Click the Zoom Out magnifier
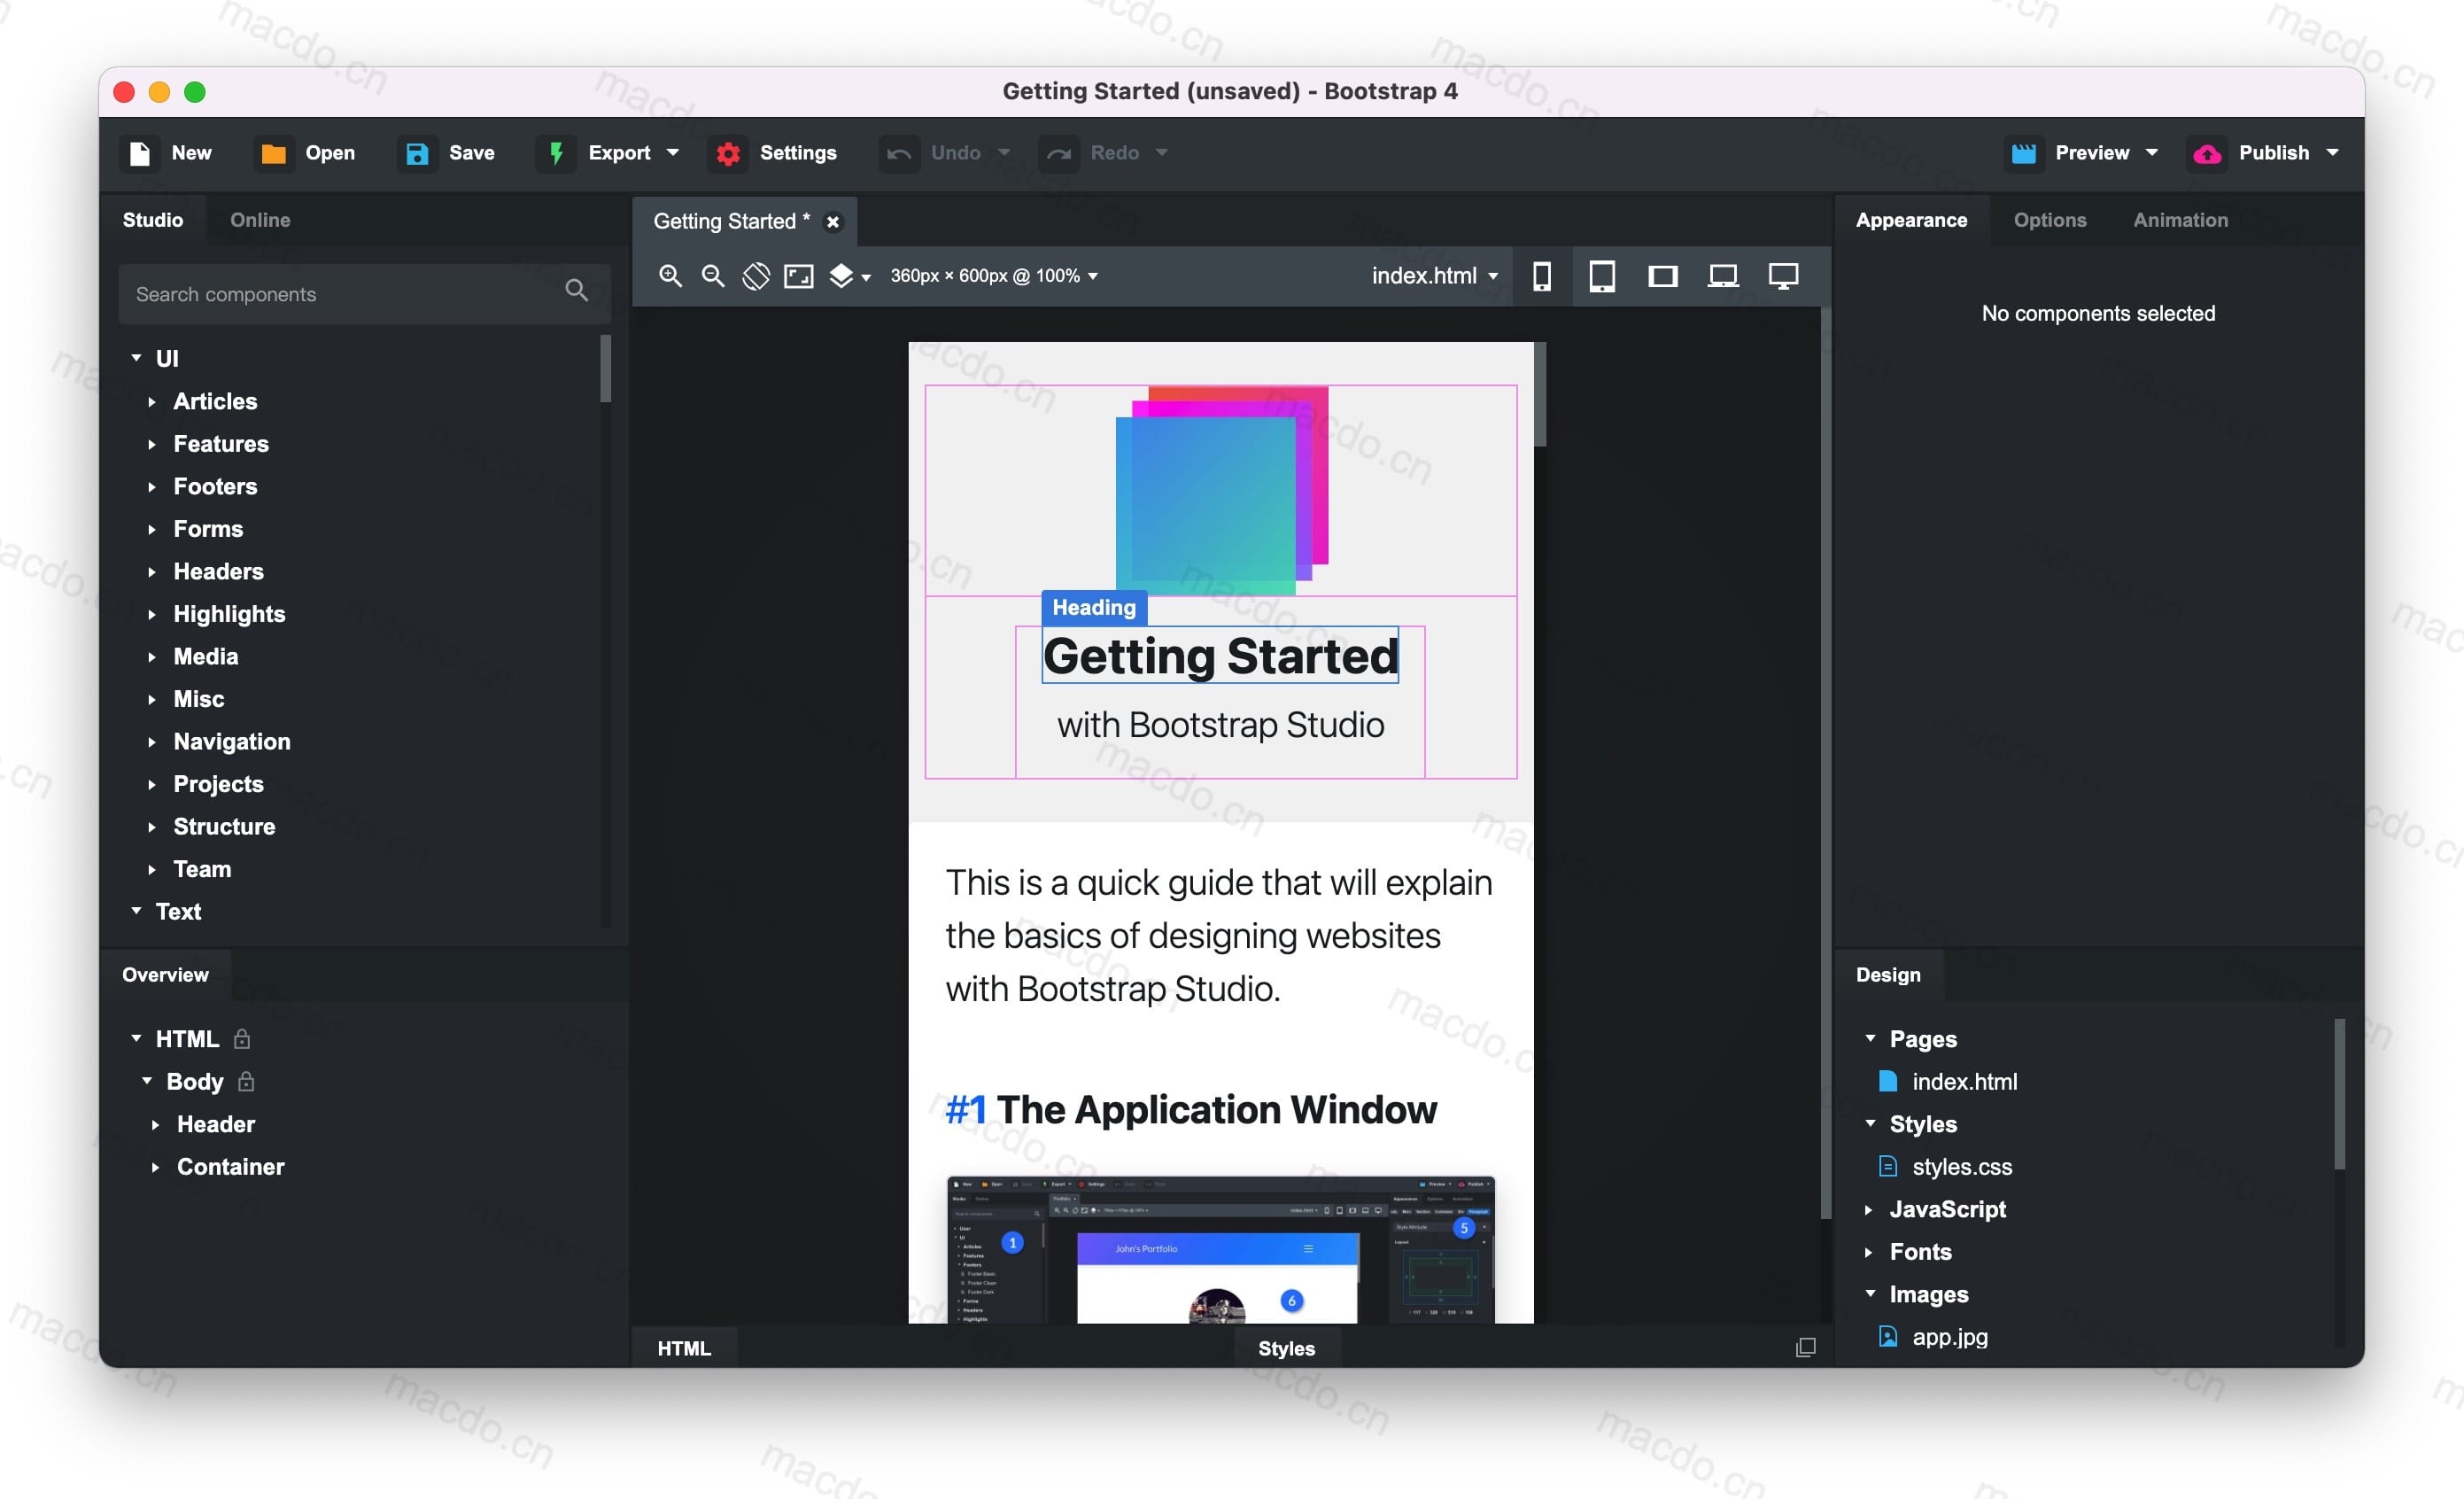2464x1499 pixels. pyautogui.click(x=713, y=276)
